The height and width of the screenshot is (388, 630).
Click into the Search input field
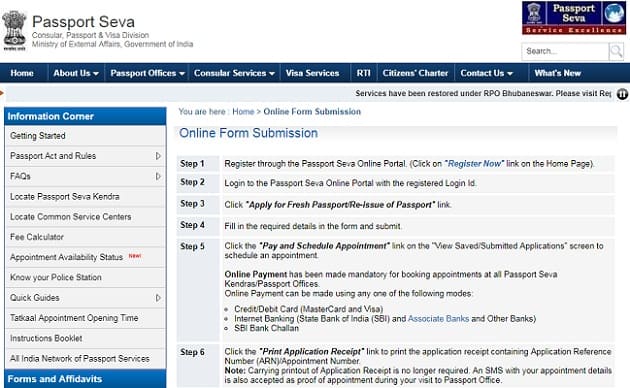tap(565, 51)
